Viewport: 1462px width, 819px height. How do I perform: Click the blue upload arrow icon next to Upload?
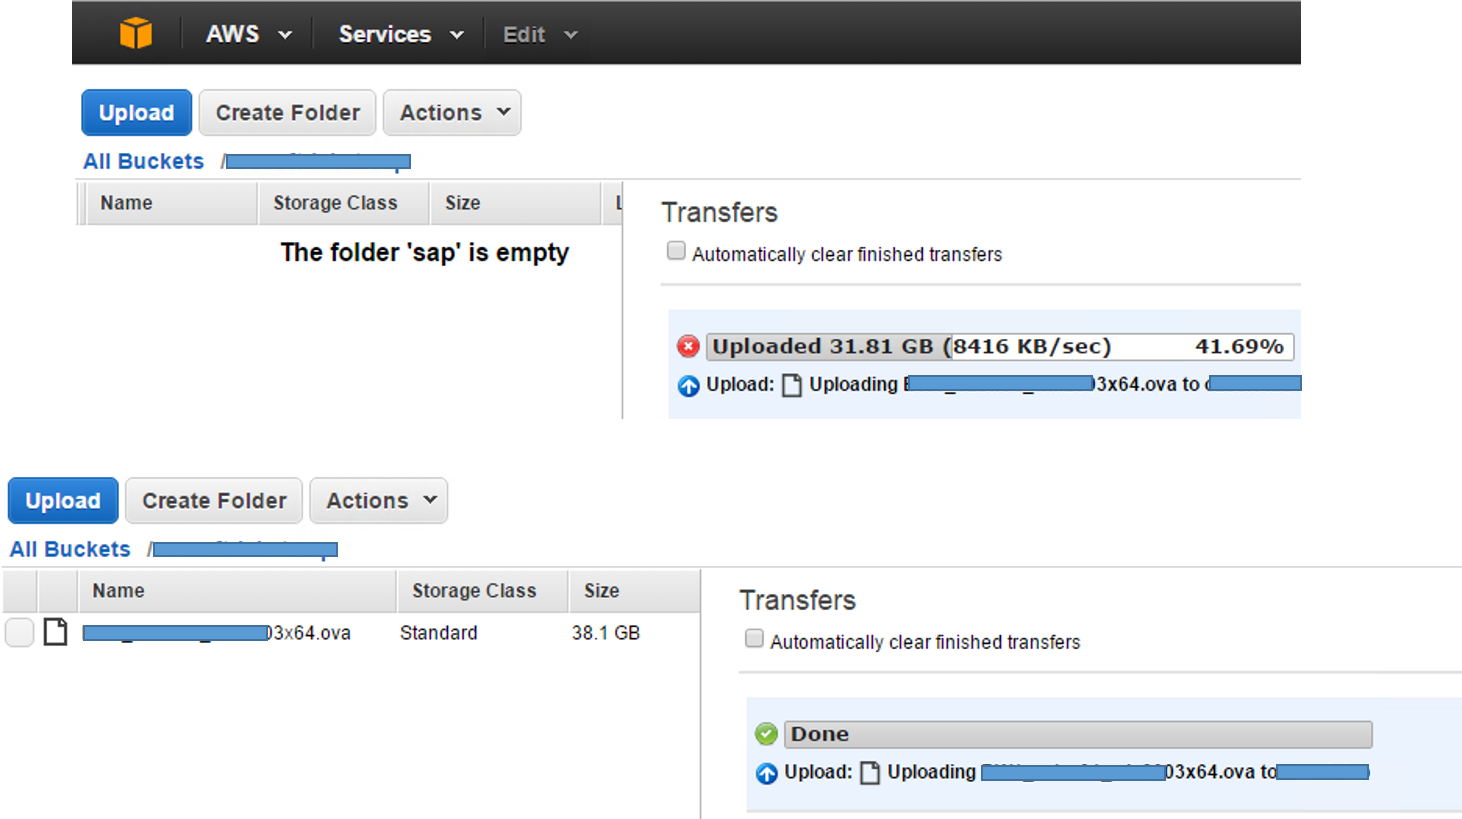click(x=688, y=386)
